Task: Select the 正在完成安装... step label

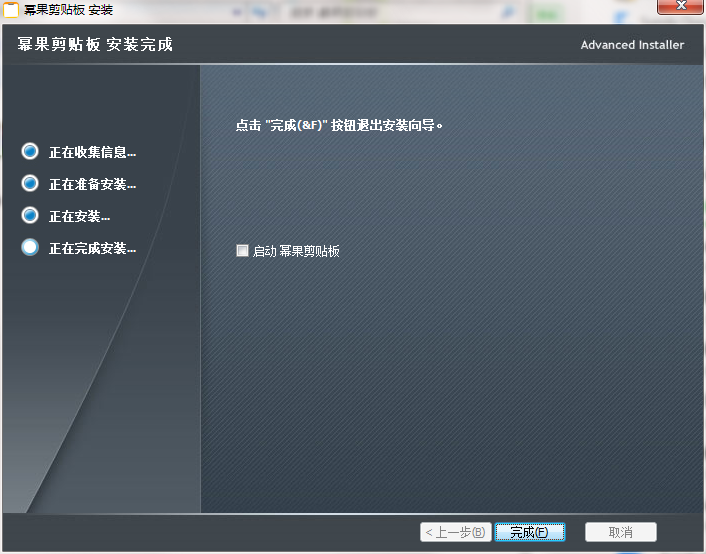Action: [x=92, y=248]
